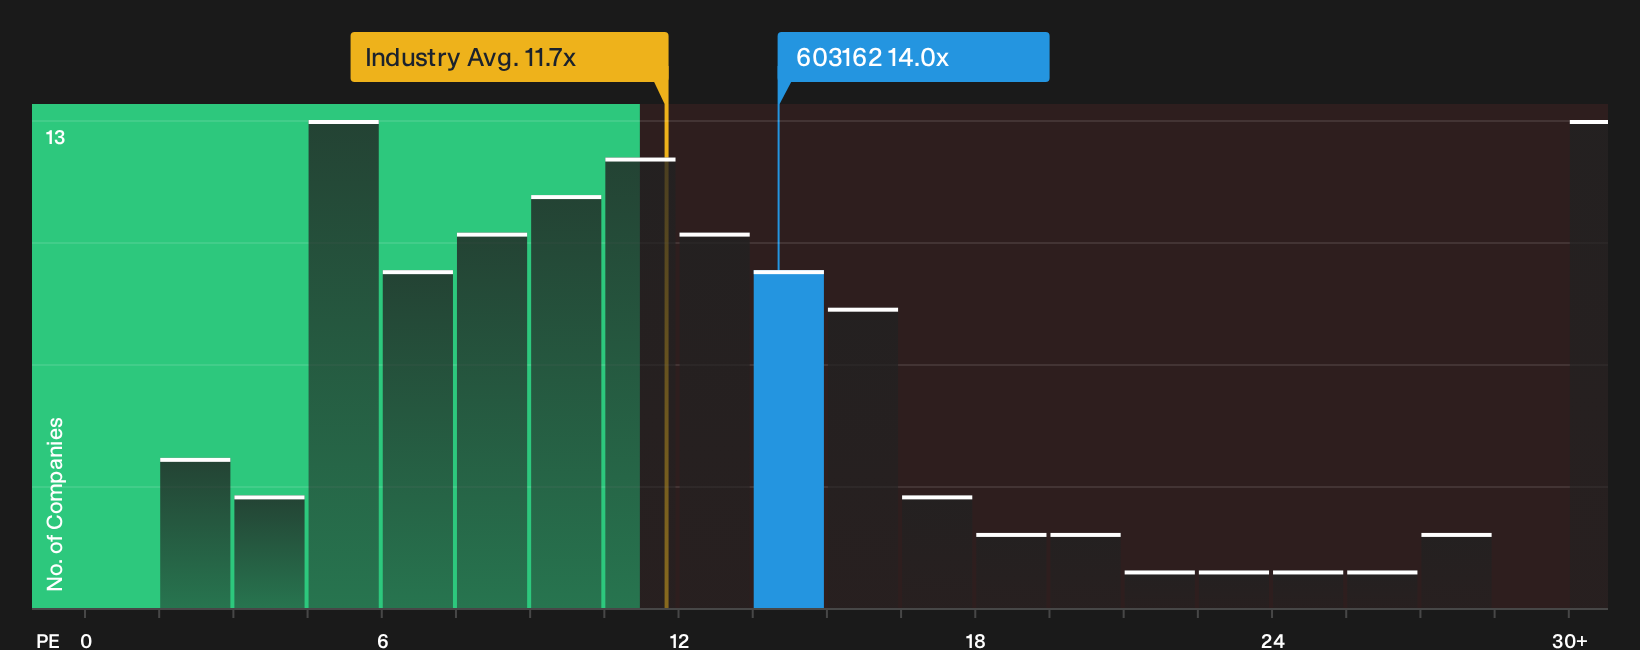Click the bar just right of PE 12
Screen dimensions: 1640x650
click(715, 420)
